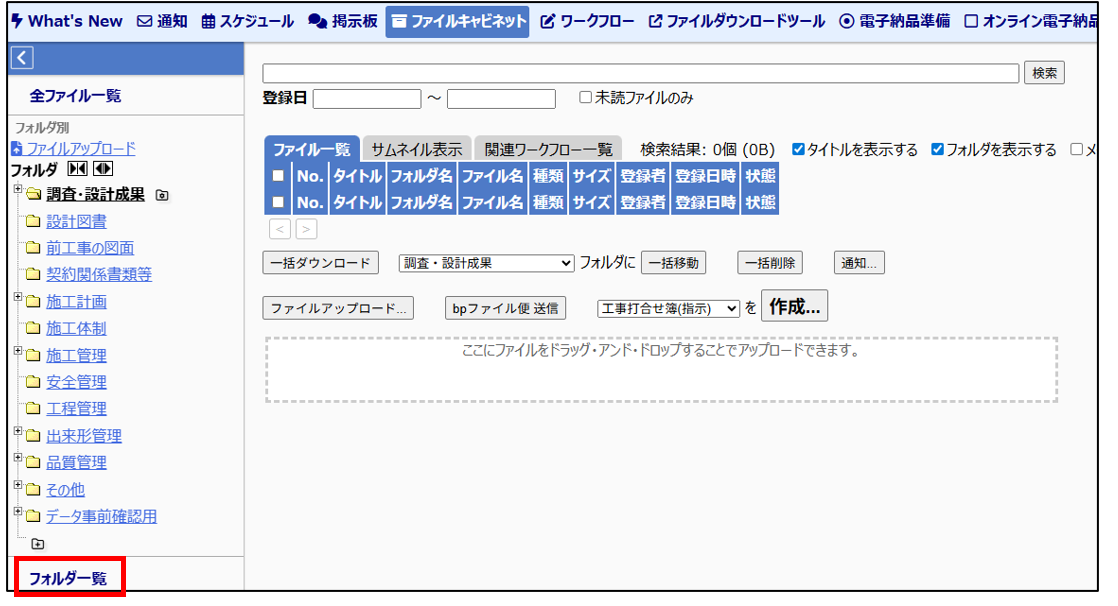This screenshot has height=606, width=1118.
Task: Click the search text input field
Action: pyautogui.click(x=640, y=73)
